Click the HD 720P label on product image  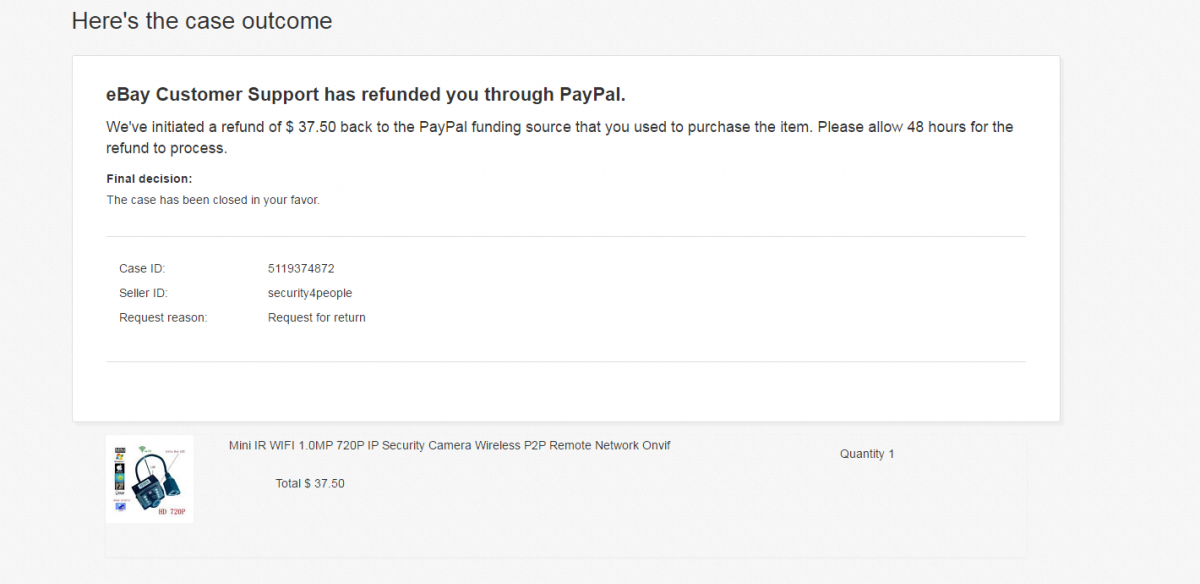coord(174,511)
